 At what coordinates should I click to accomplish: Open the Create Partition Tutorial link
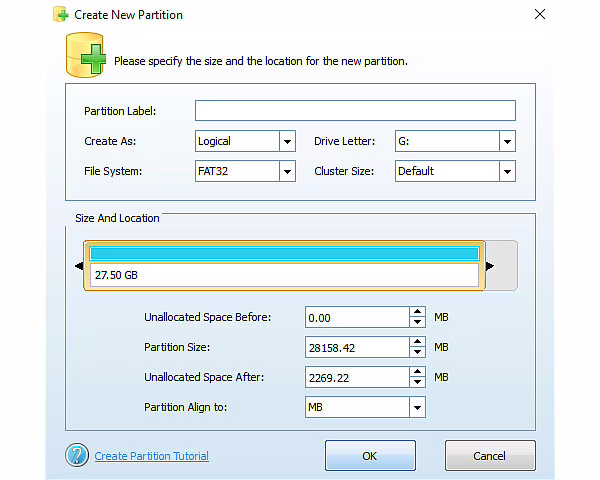tap(152, 456)
